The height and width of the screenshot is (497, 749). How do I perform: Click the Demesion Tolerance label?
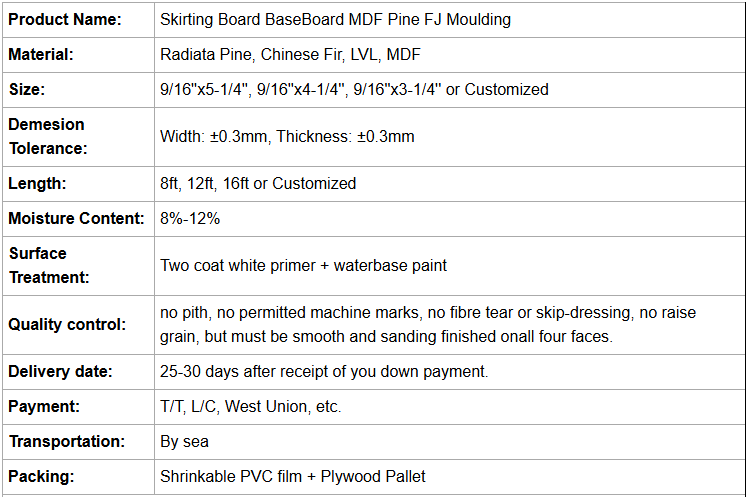(x=48, y=137)
